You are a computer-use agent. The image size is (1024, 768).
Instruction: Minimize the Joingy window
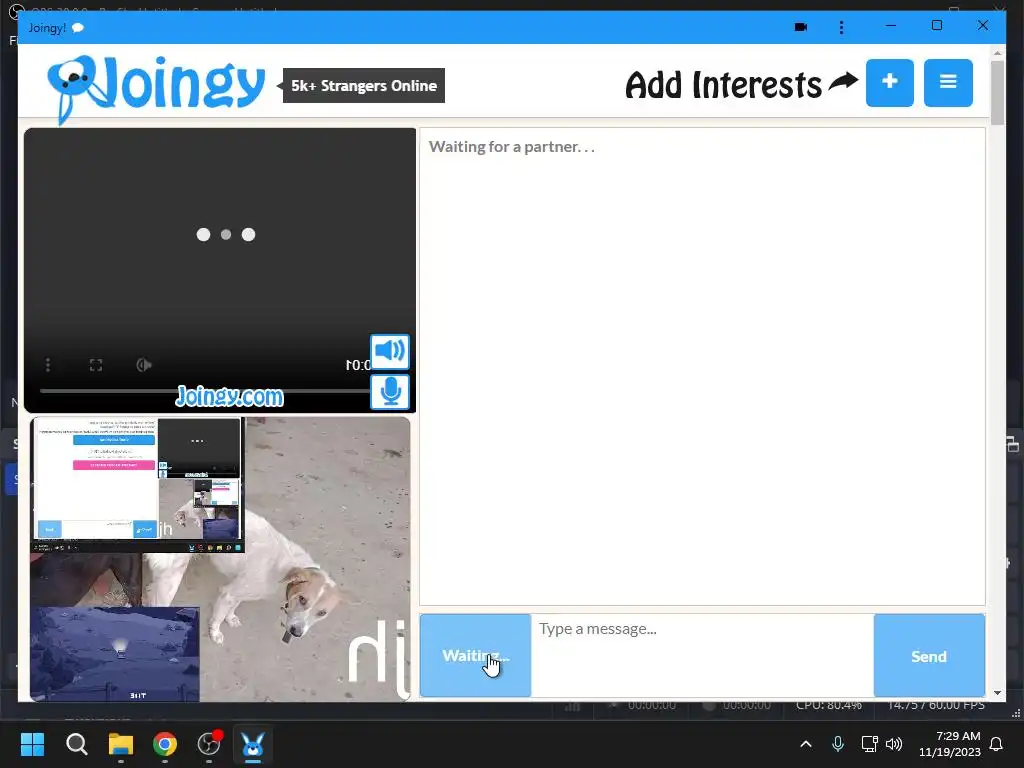pos(891,25)
